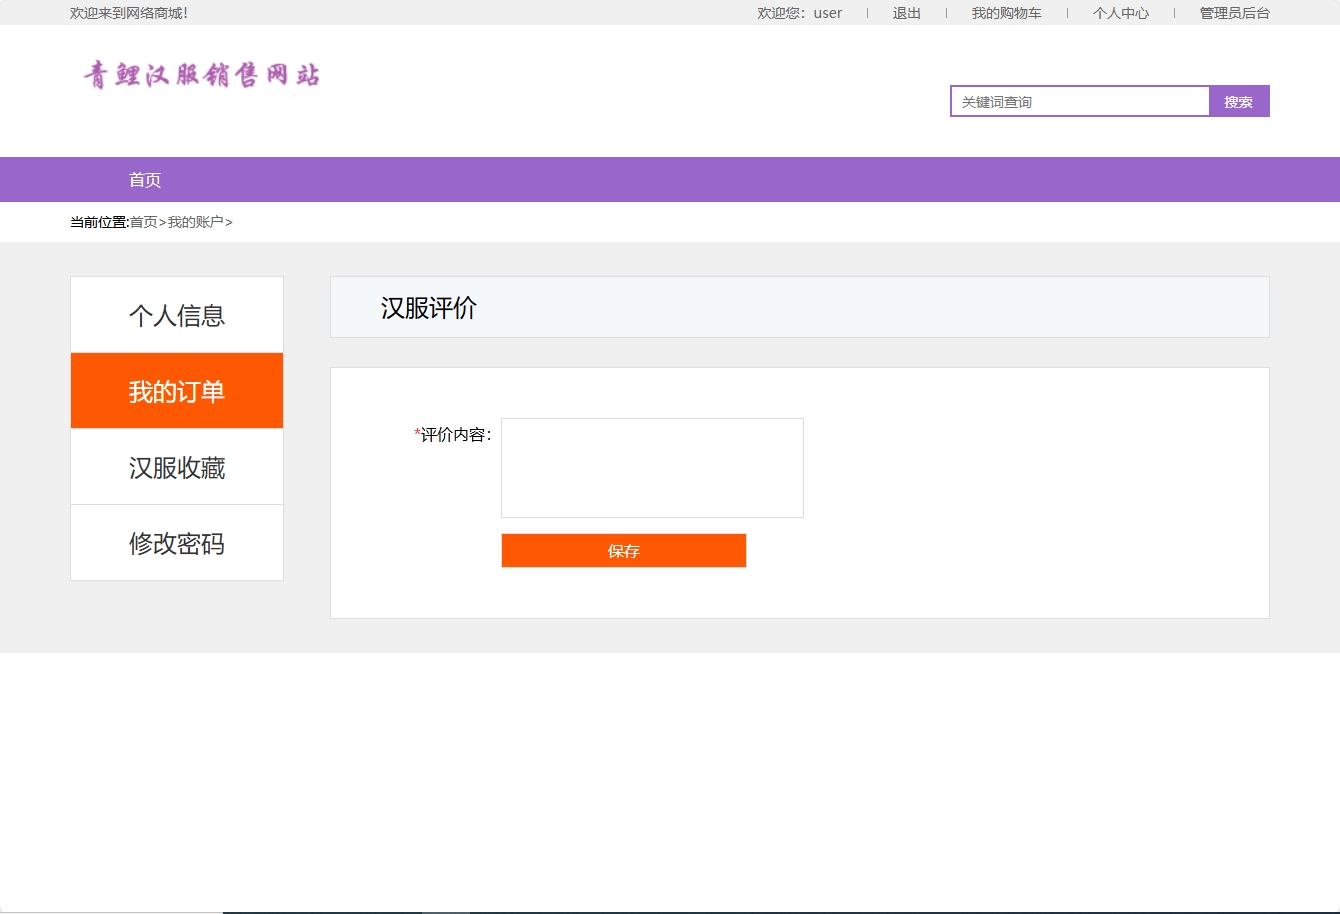Select 首页 in the navigation bar
Viewport: 1340px width, 914px height.
coord(145,179)
